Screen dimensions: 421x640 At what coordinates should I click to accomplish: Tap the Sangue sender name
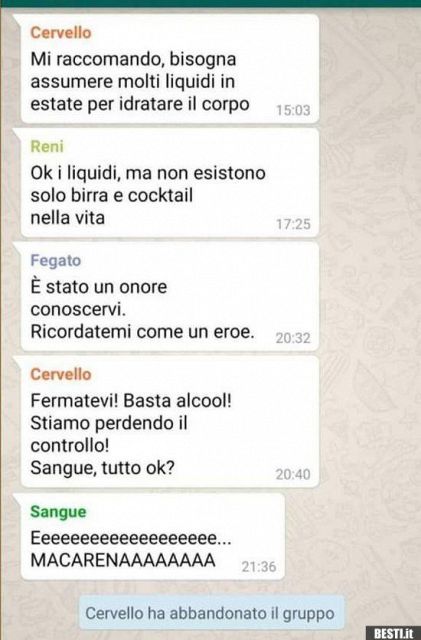[58, 512]
